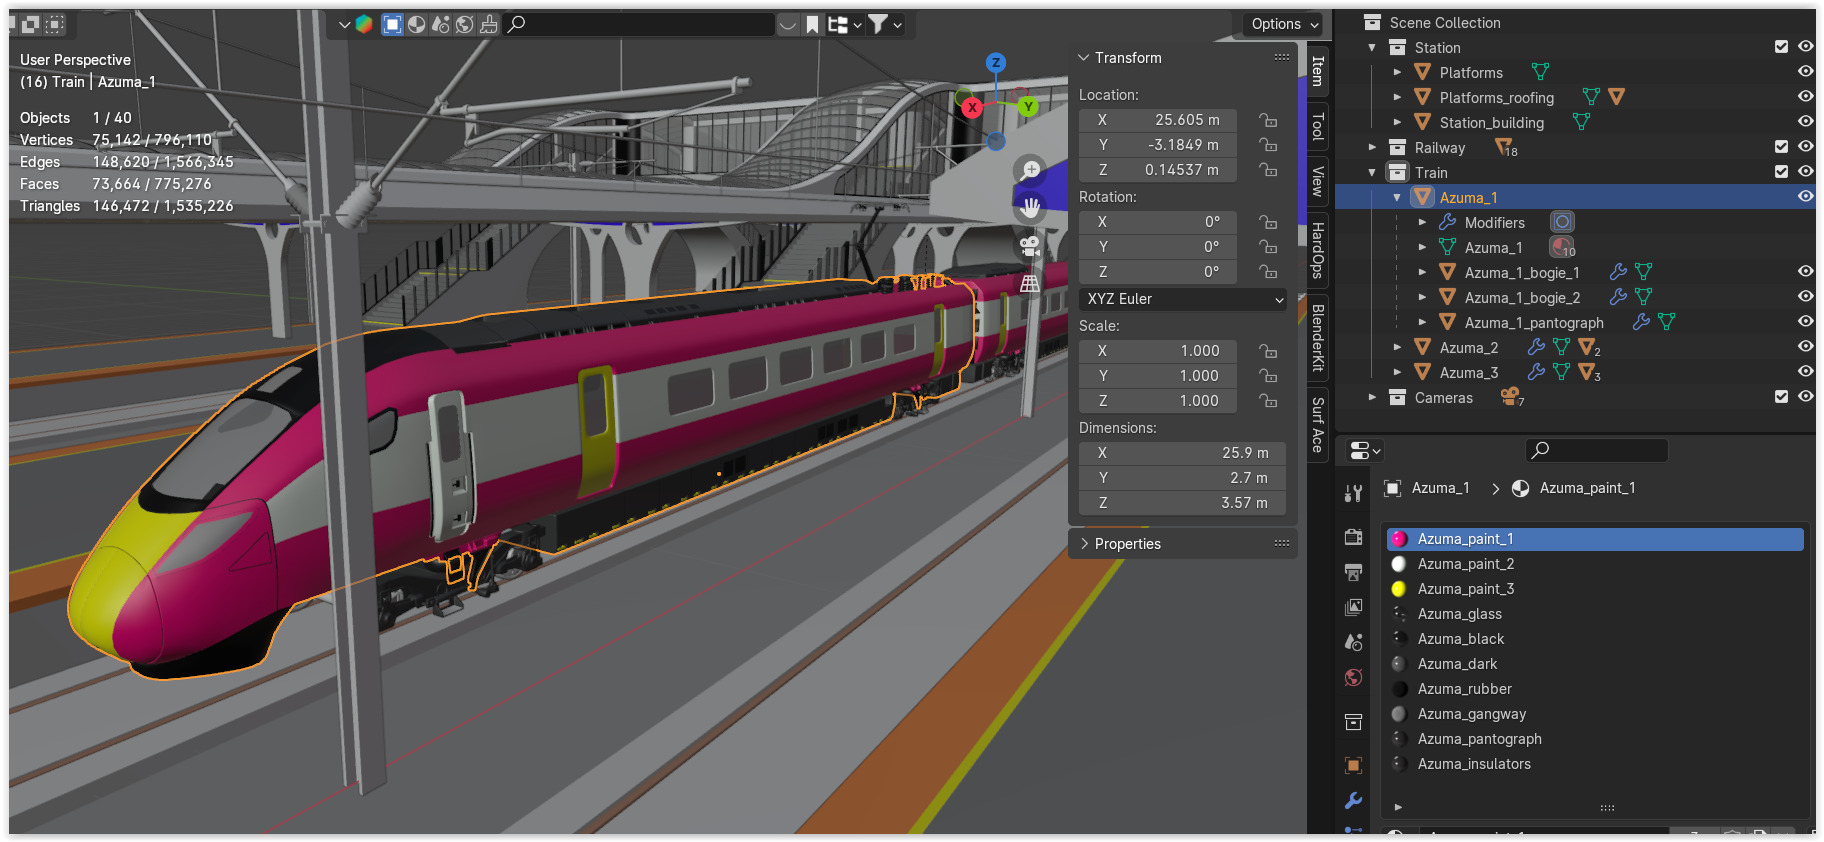This screenshot has height=842, width=1824.
Task: Expand the Platforms collection row
Action: pyautogui.click(x=1397, y=72)
